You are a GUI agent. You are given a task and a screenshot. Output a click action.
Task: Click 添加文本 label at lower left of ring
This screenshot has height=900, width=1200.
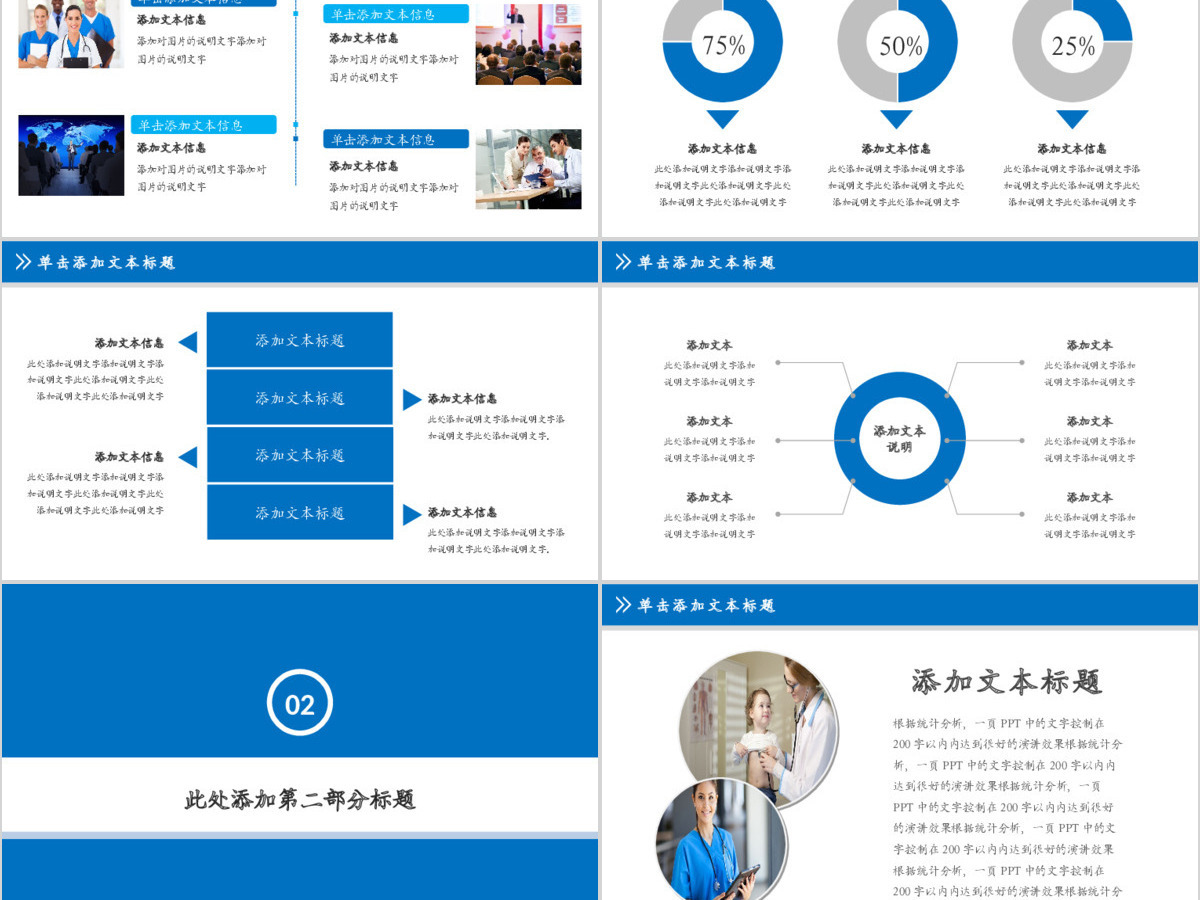(x=709, y=497)
